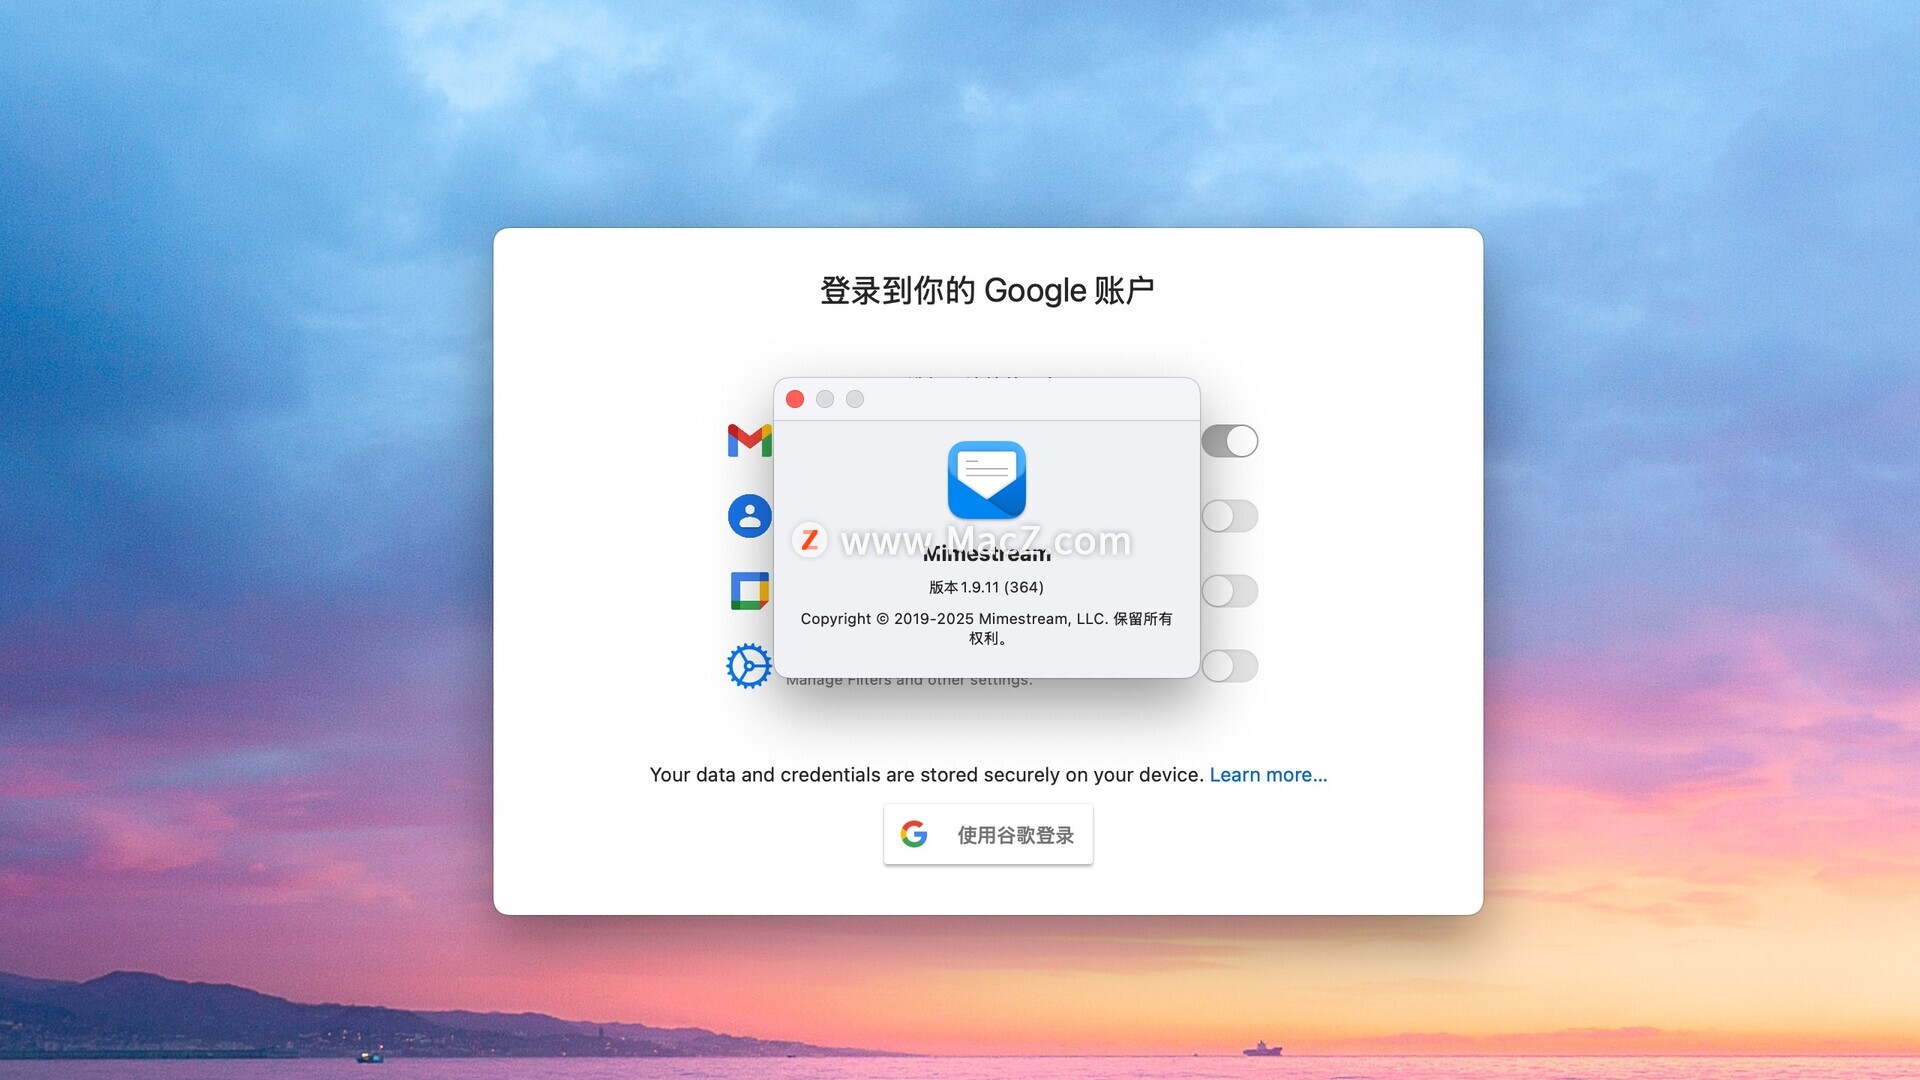Click the 登录到你的 Google 账户 heading
This screenshot has width=1920, height=1080.
pyautogui.click(x=987, y=291)
